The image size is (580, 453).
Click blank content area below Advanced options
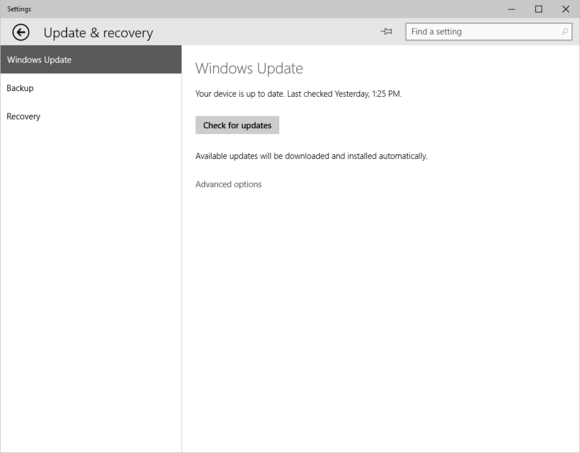(380, 318)
